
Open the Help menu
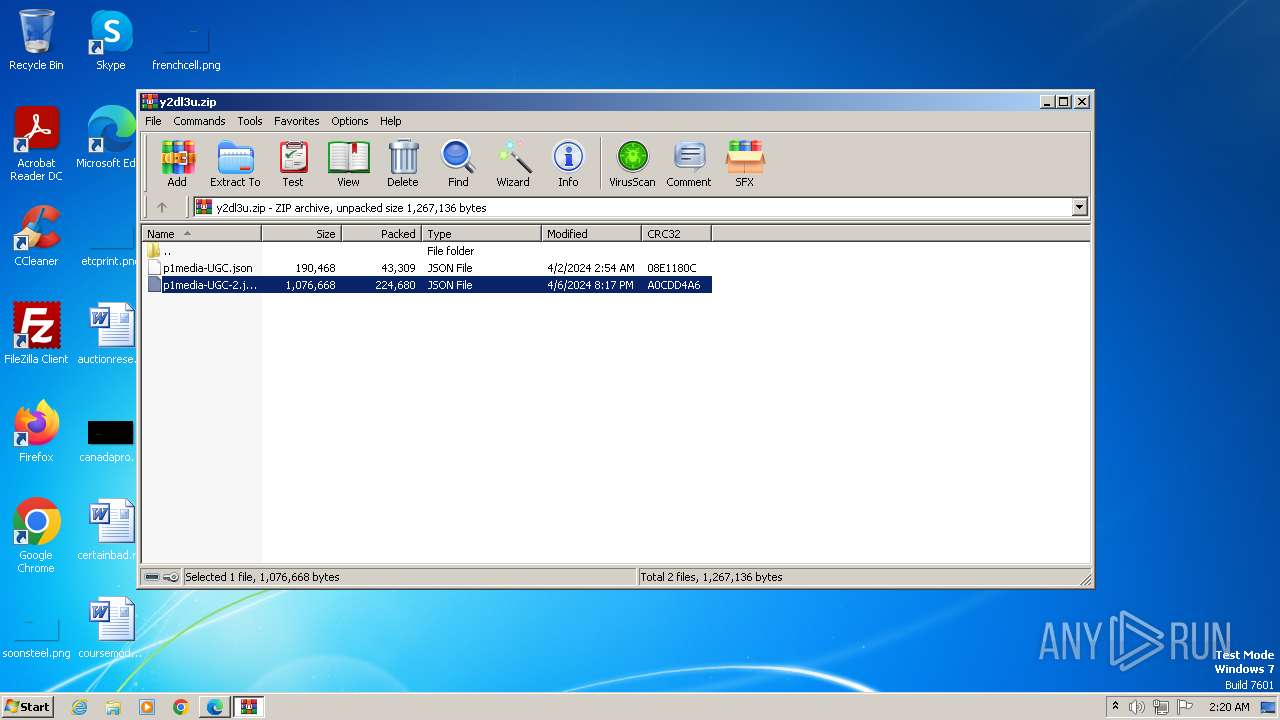coord(391,121)
